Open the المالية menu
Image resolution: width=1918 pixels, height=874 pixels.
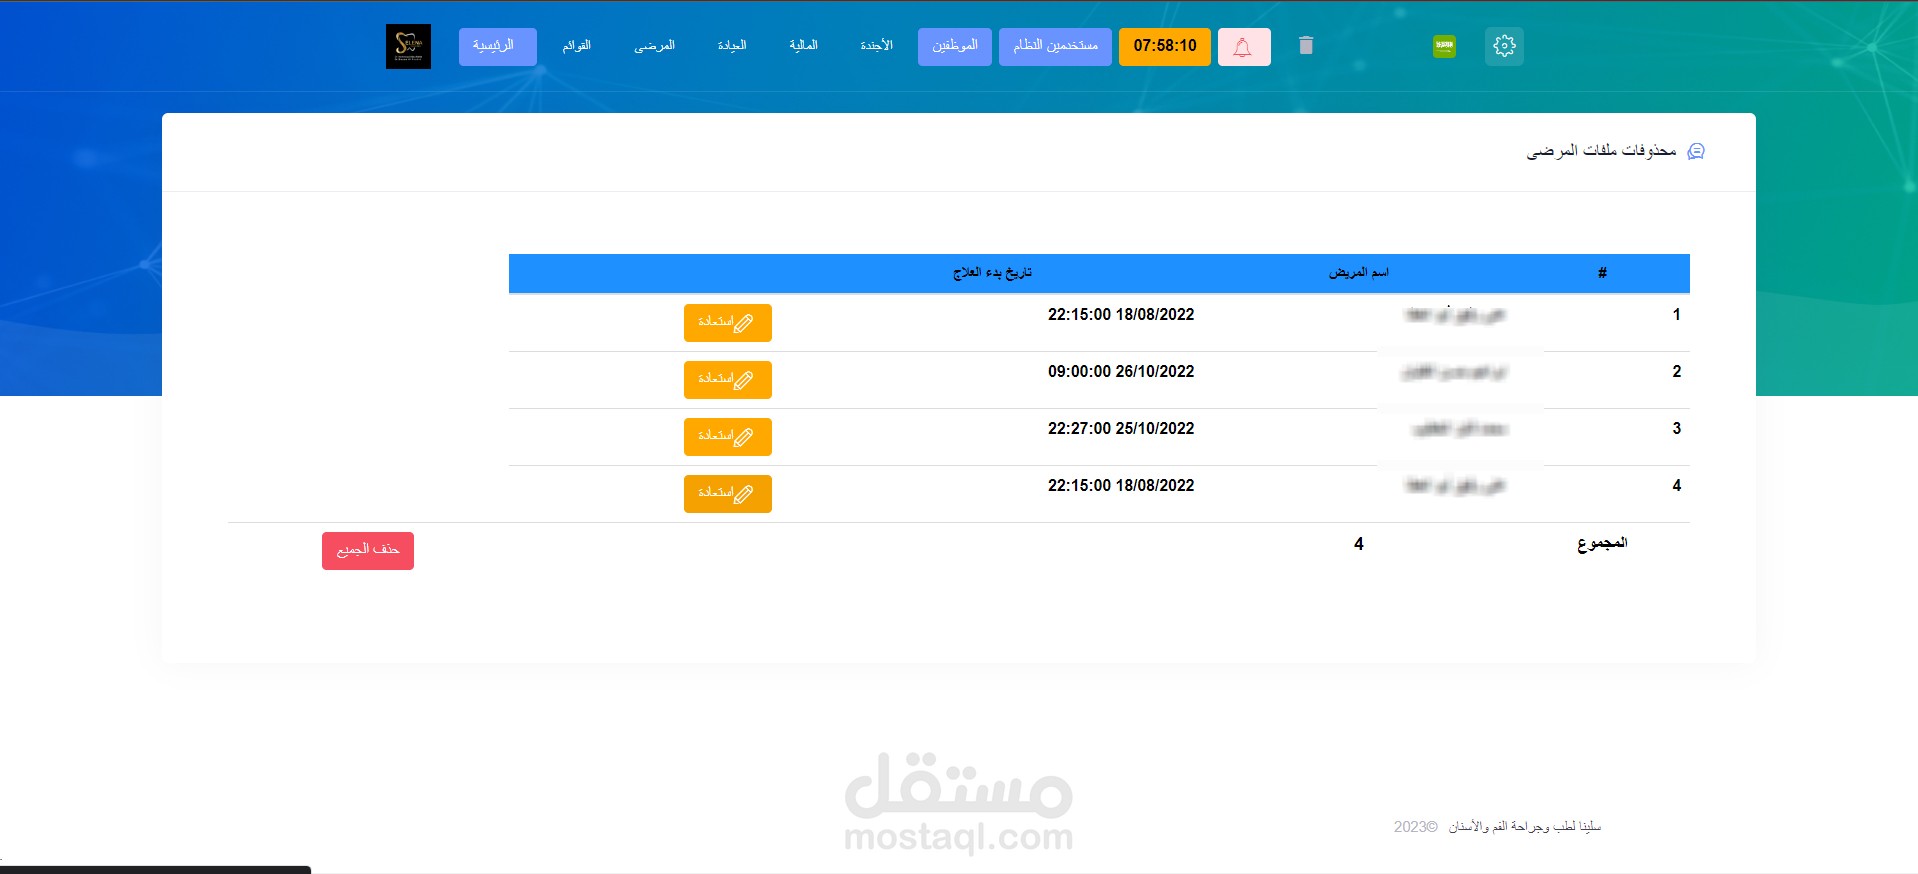coord(804,46)
